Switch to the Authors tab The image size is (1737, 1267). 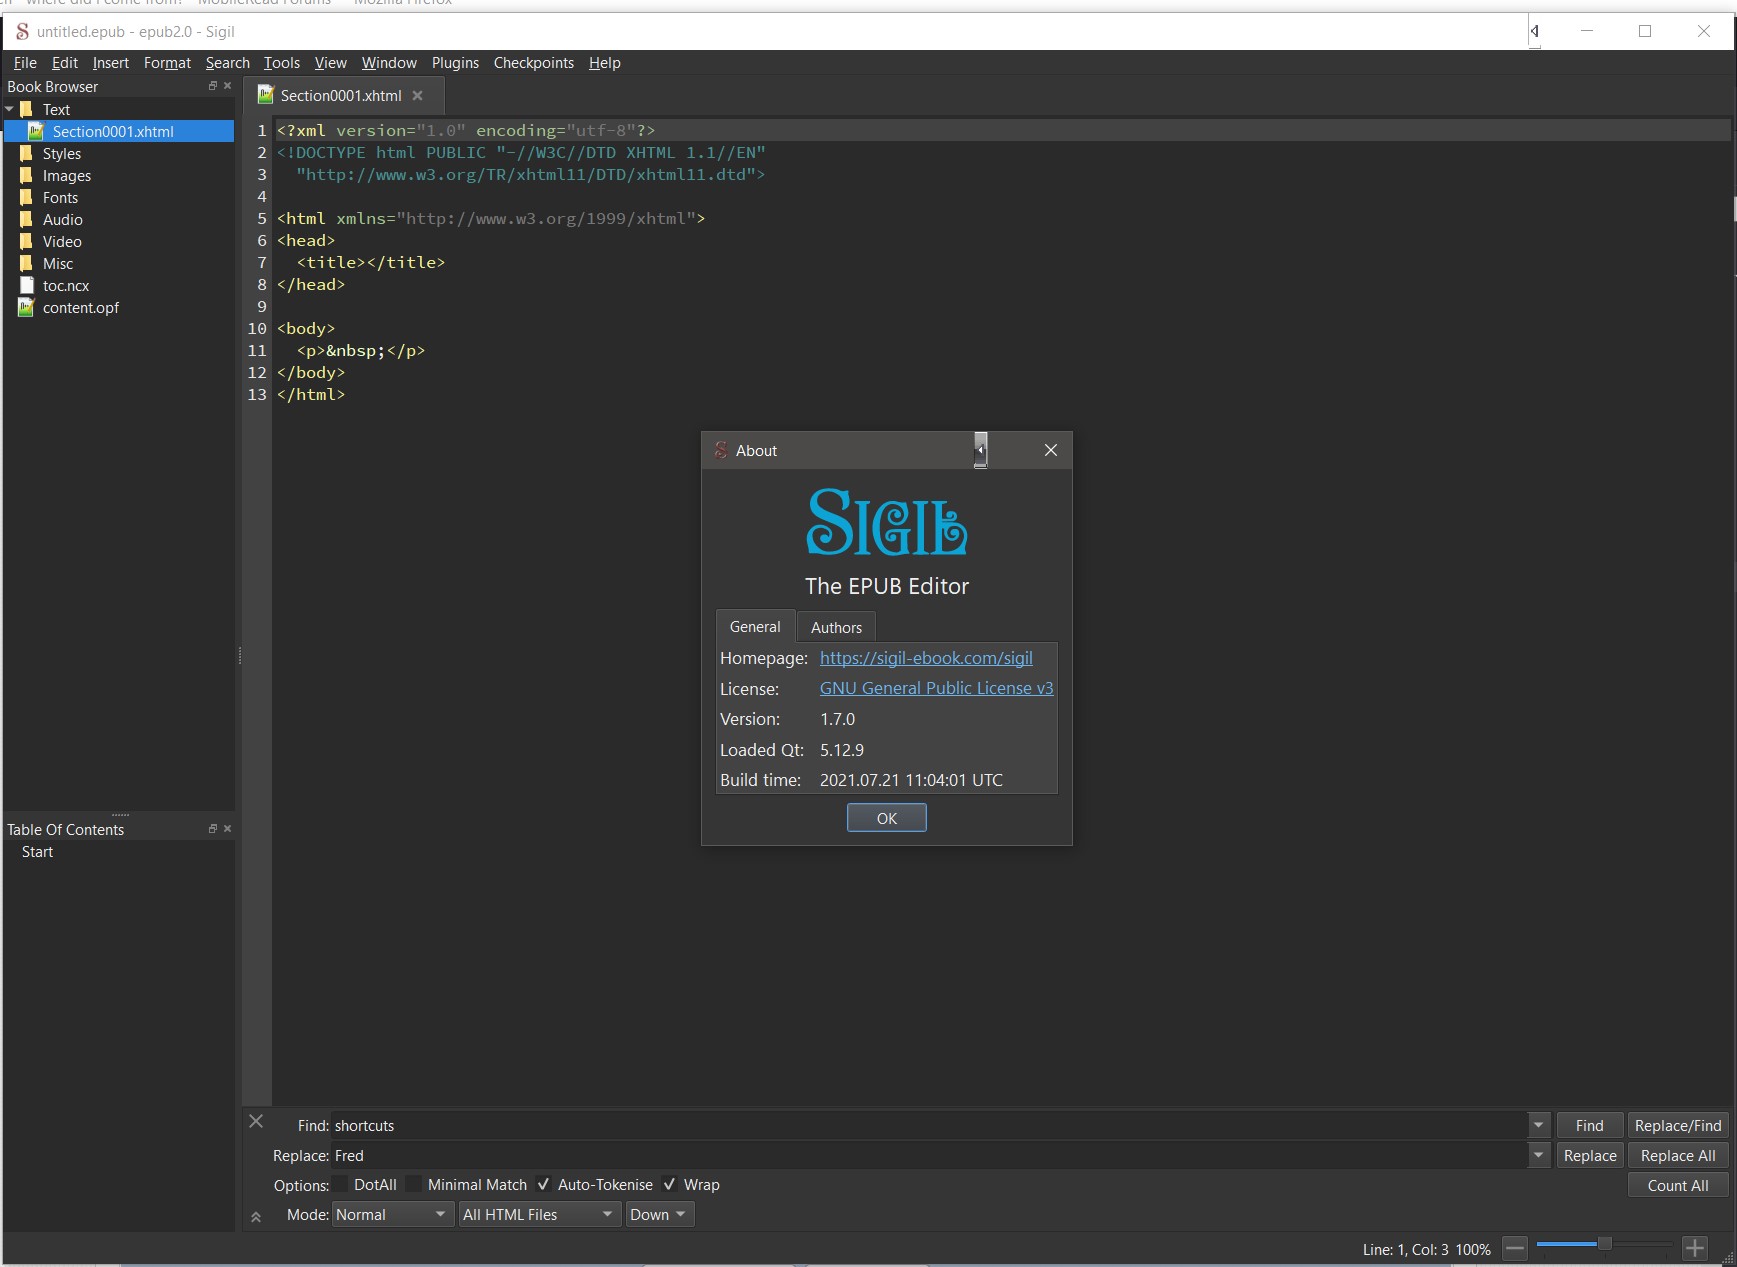(836, 628)
